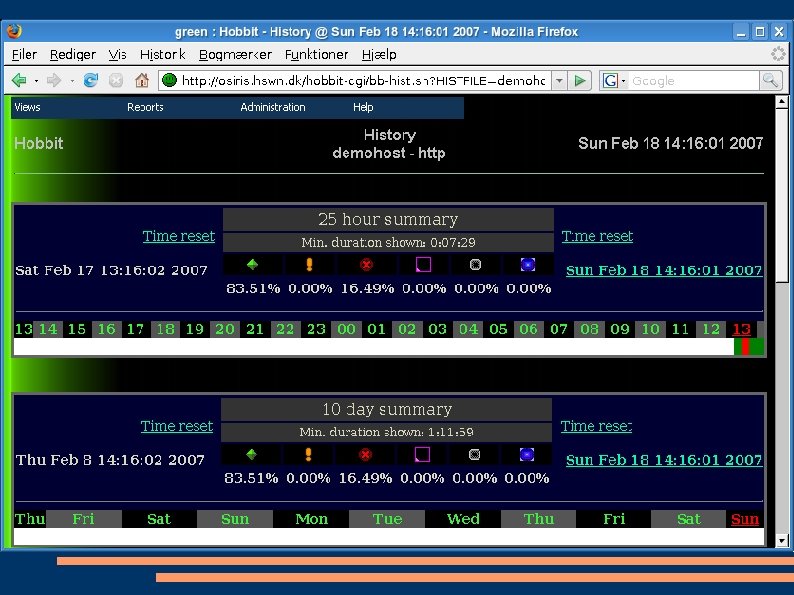The width and height of the screenshot is (794, 595).
Task: Click left Time reset link in 10 day summary
Action: click(x=177, y=426)
